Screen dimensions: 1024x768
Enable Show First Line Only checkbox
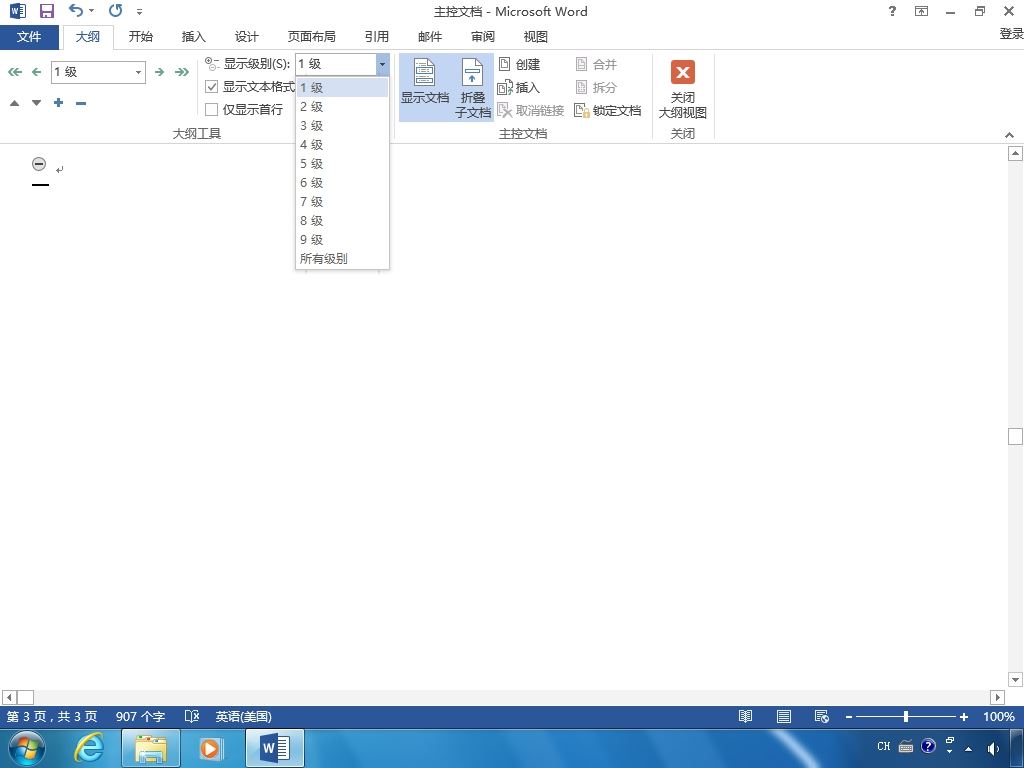pos(212,109)
